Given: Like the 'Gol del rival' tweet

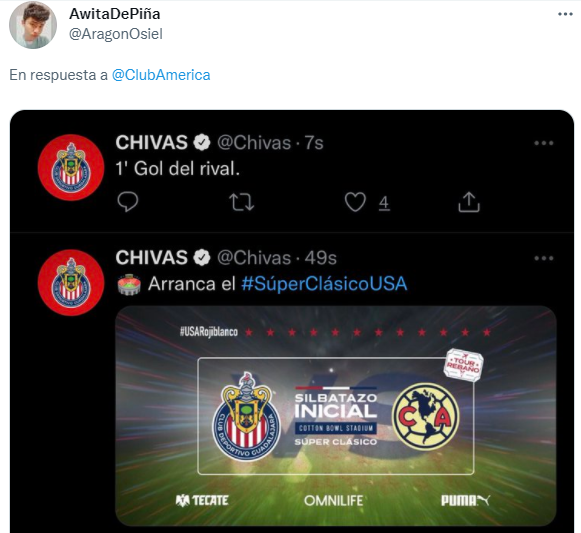Looking at the screenshot, I should 355,202.
